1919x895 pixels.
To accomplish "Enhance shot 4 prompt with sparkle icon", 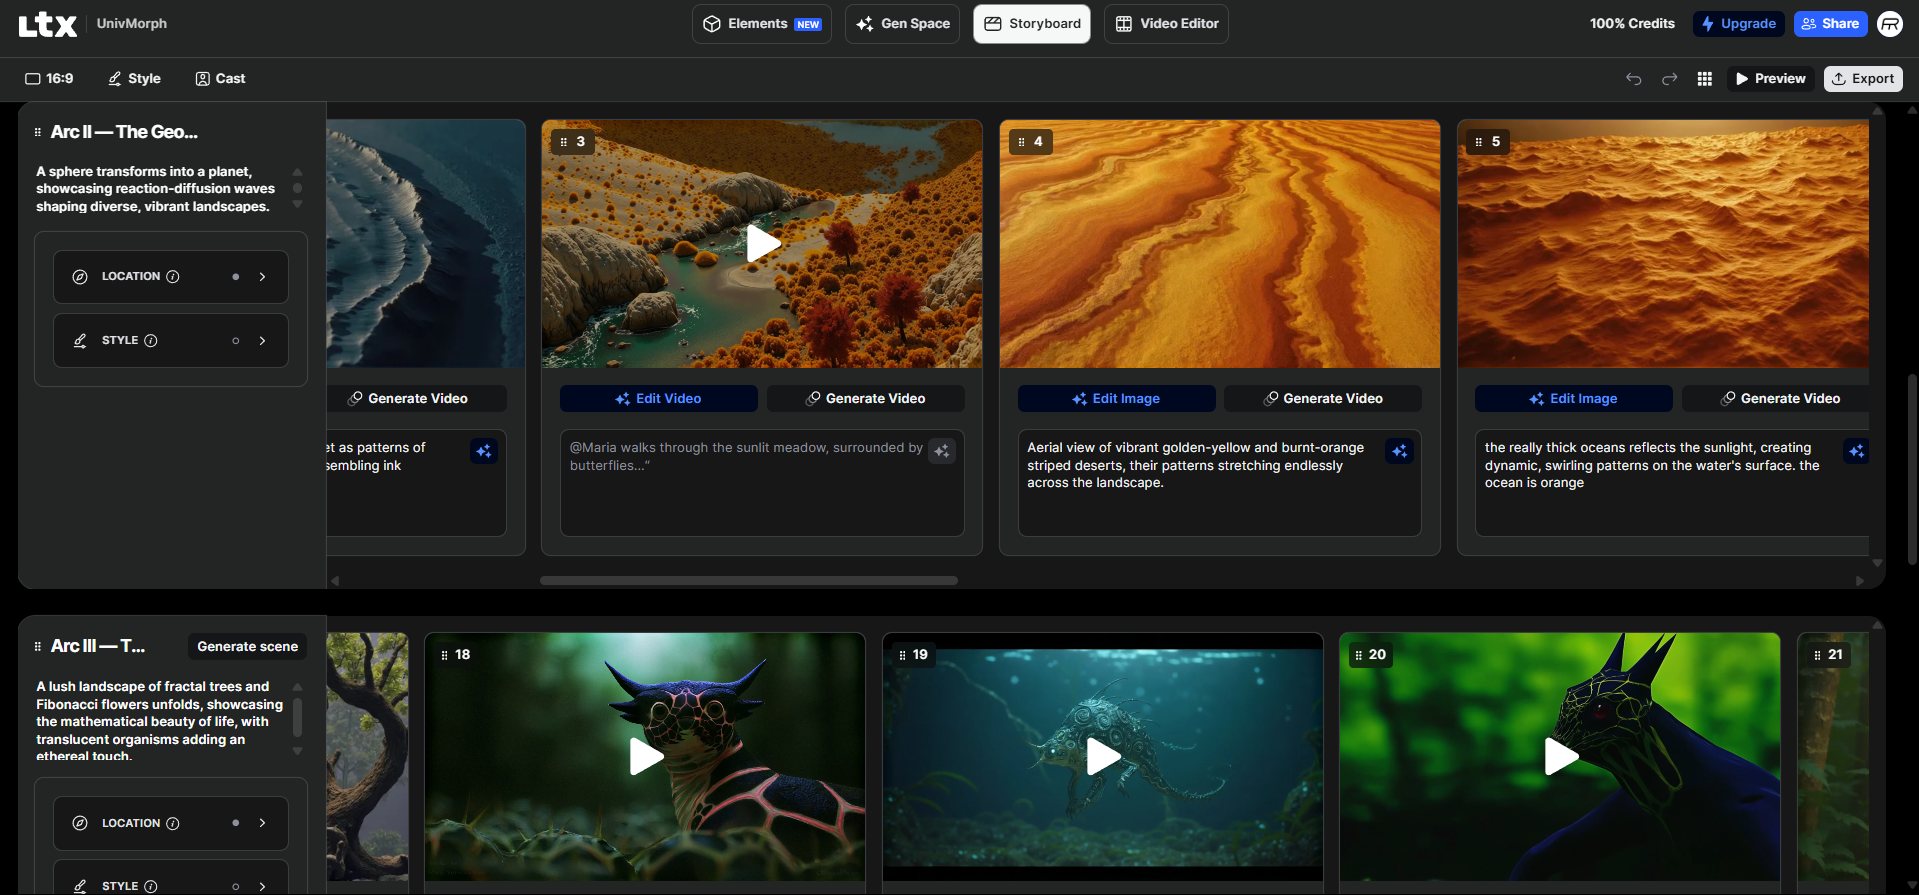I will pos(1399,451).
